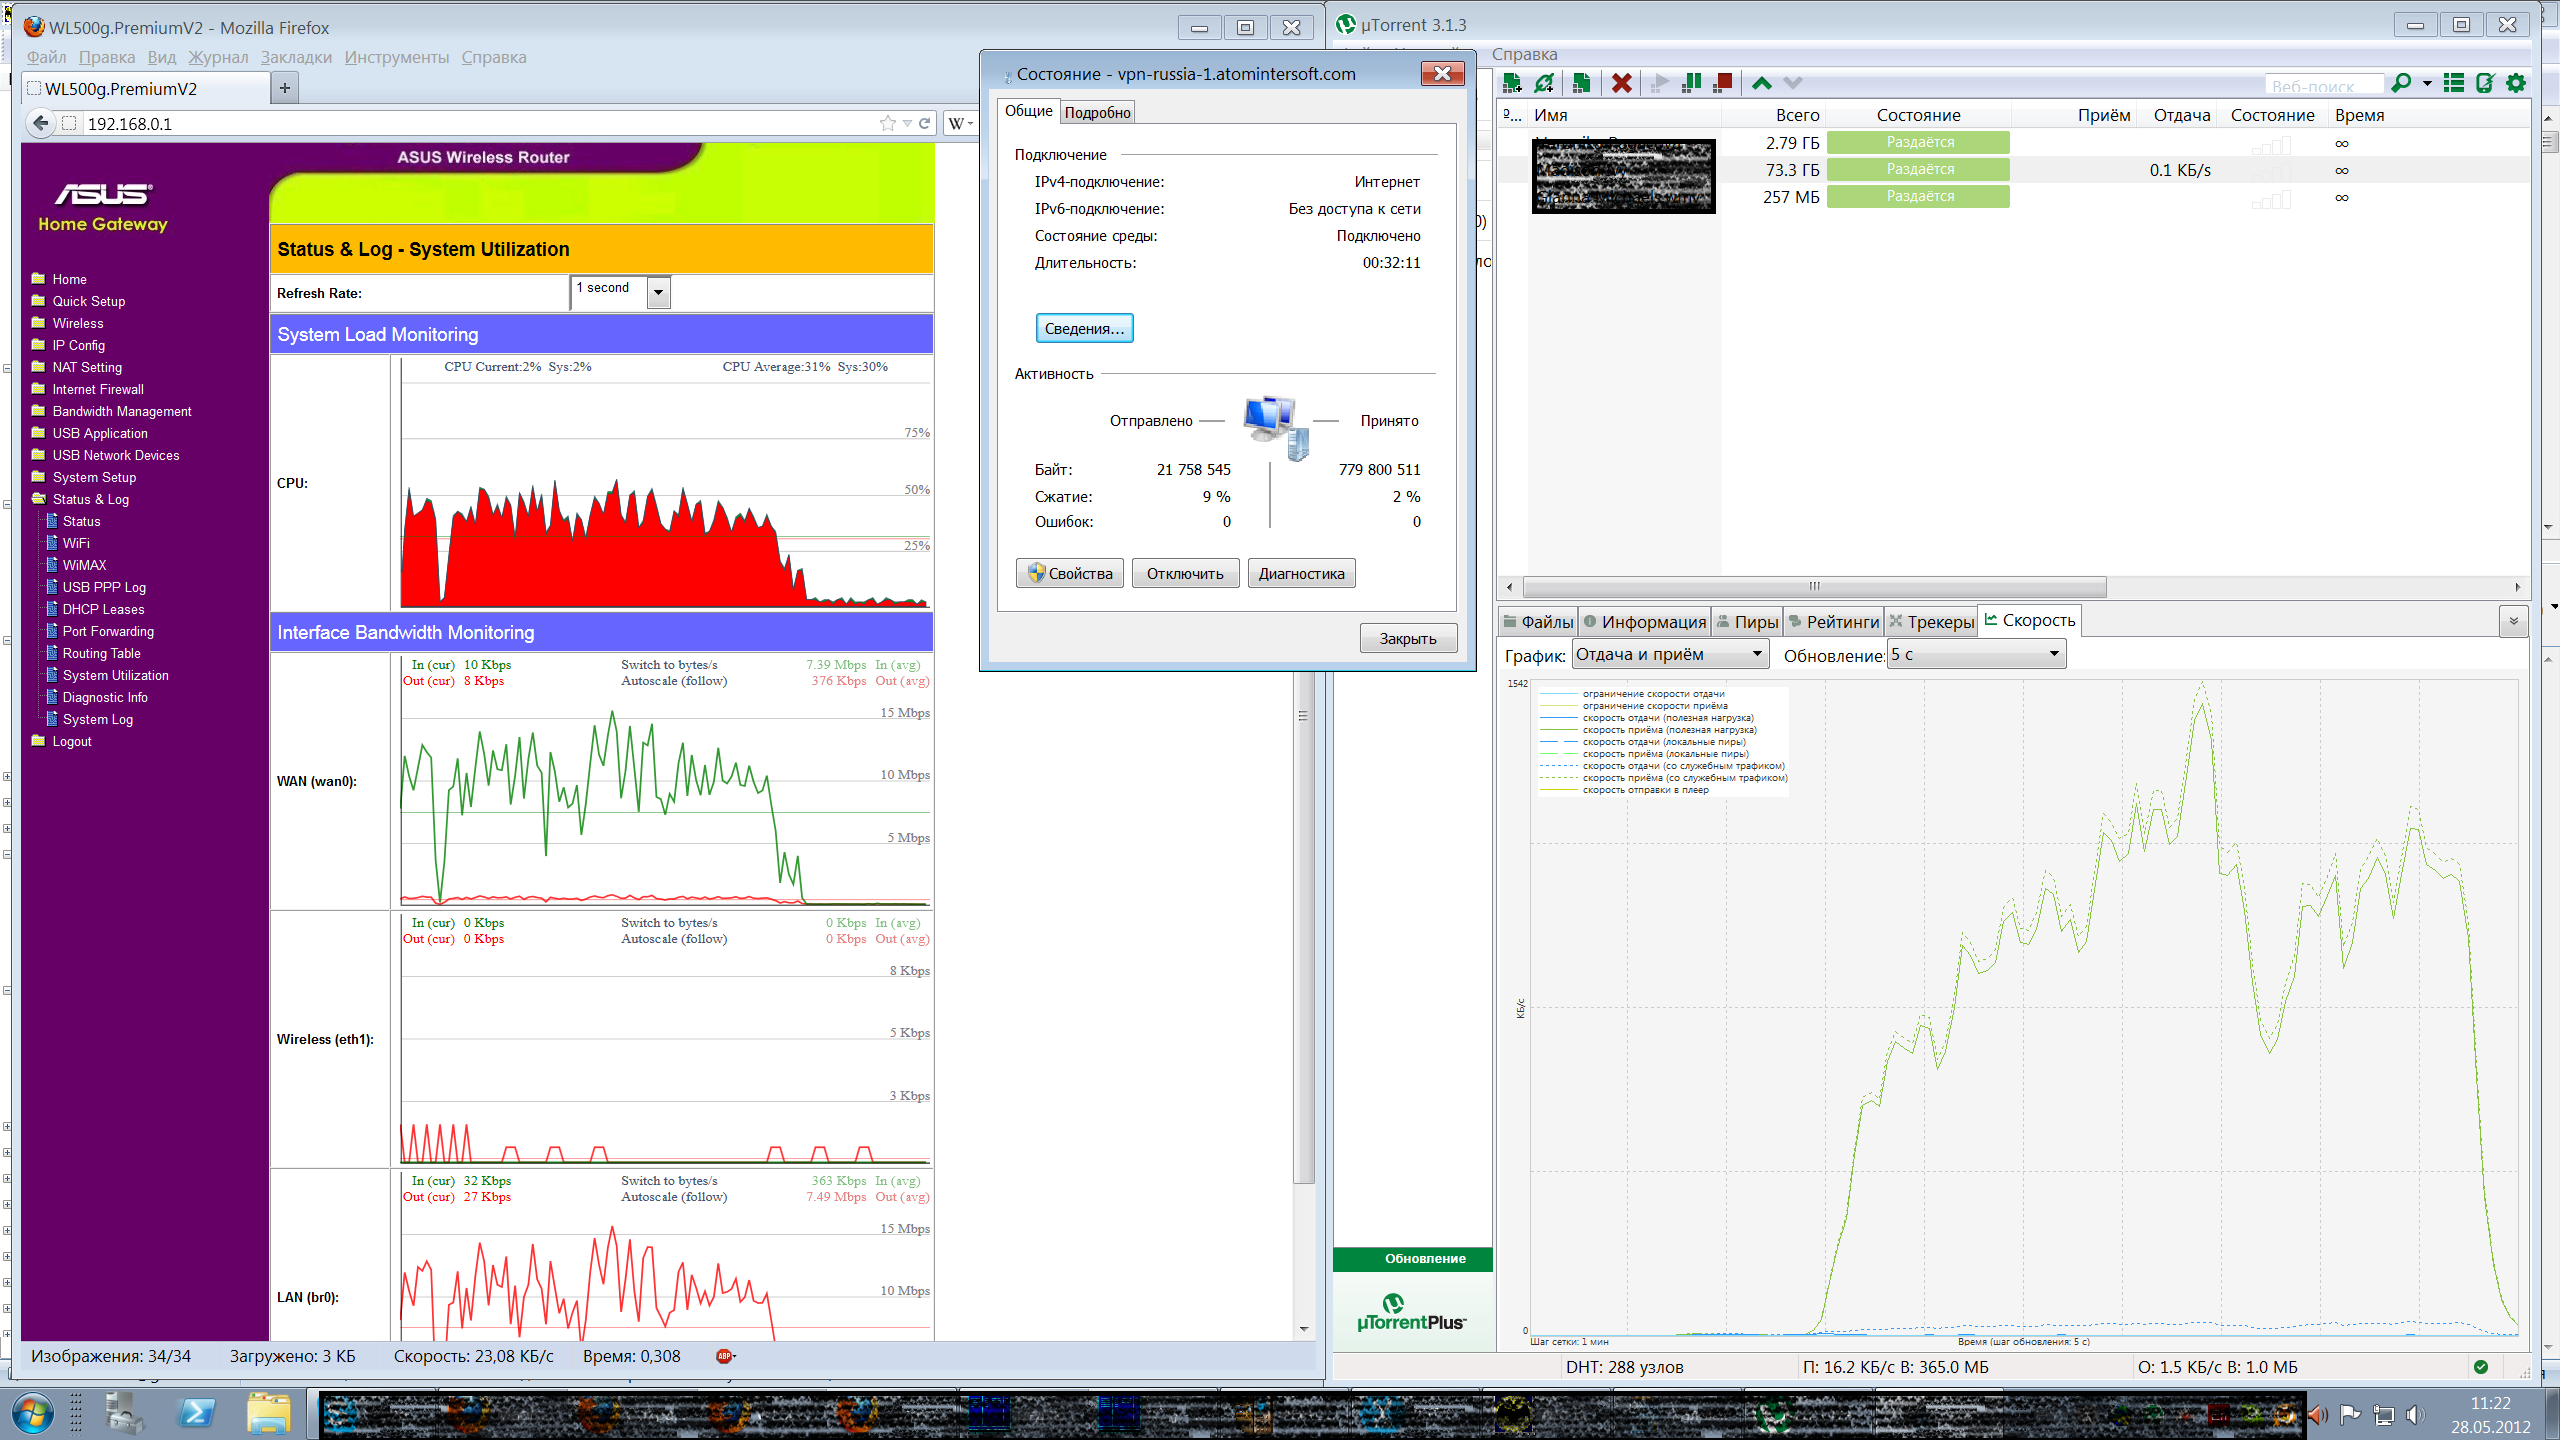The width and height of the screenshot is (2560, 1440).
Task: Click the Start torrent play icon
Action: (x=1660, y=84)
